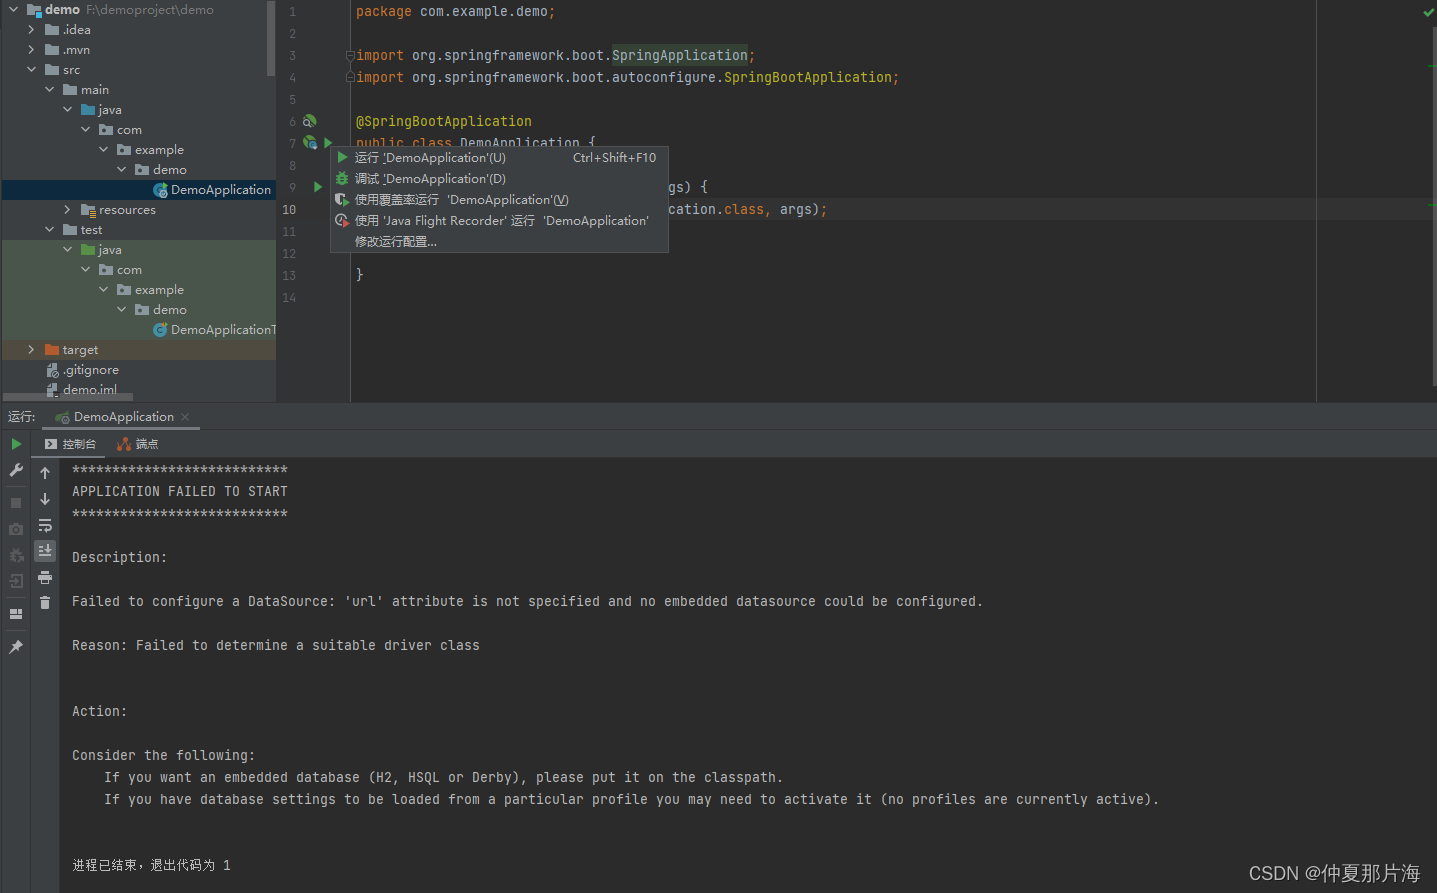Switch to the 端点 endpoints tab
Viewport: 1437px width, 893px height.
point(138,444)
